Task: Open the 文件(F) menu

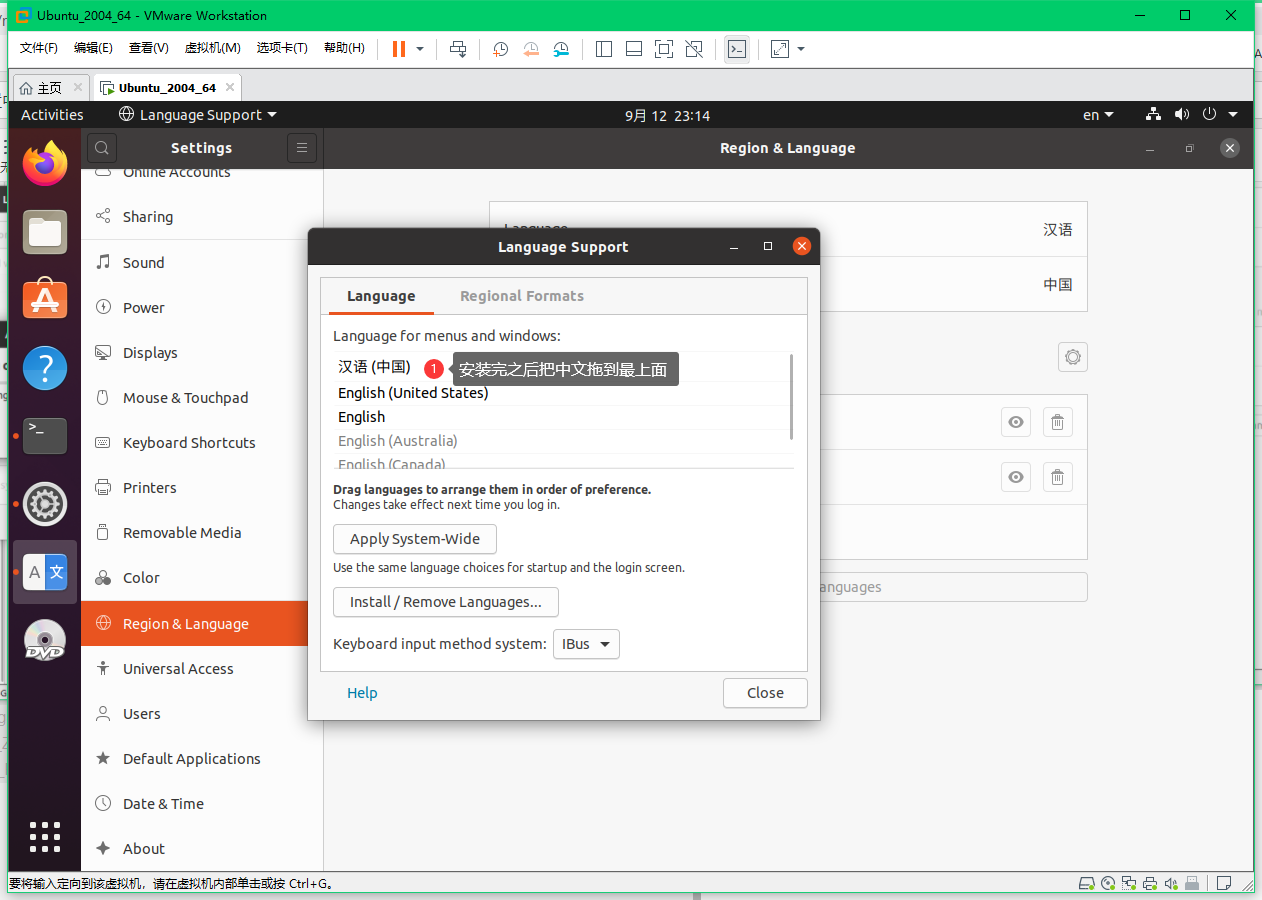Action: (39, 48)
